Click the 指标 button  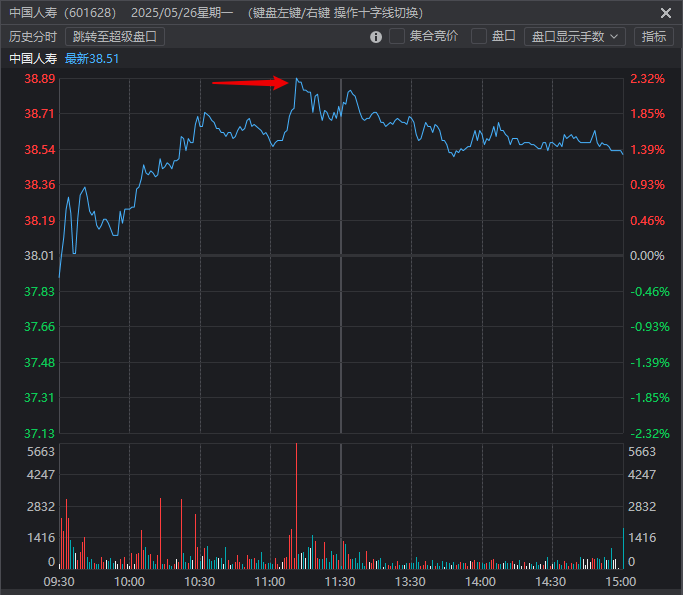(x=654, y=37)
